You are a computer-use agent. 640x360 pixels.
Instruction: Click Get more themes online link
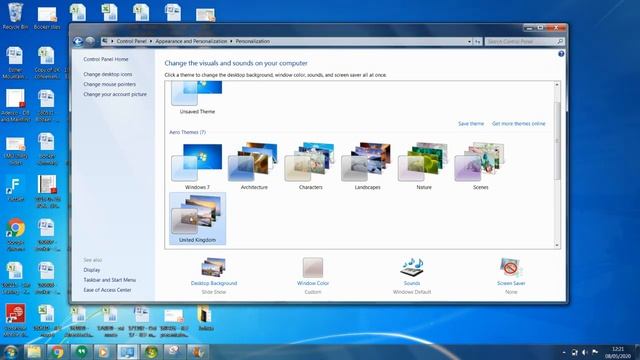pos(518,124)
